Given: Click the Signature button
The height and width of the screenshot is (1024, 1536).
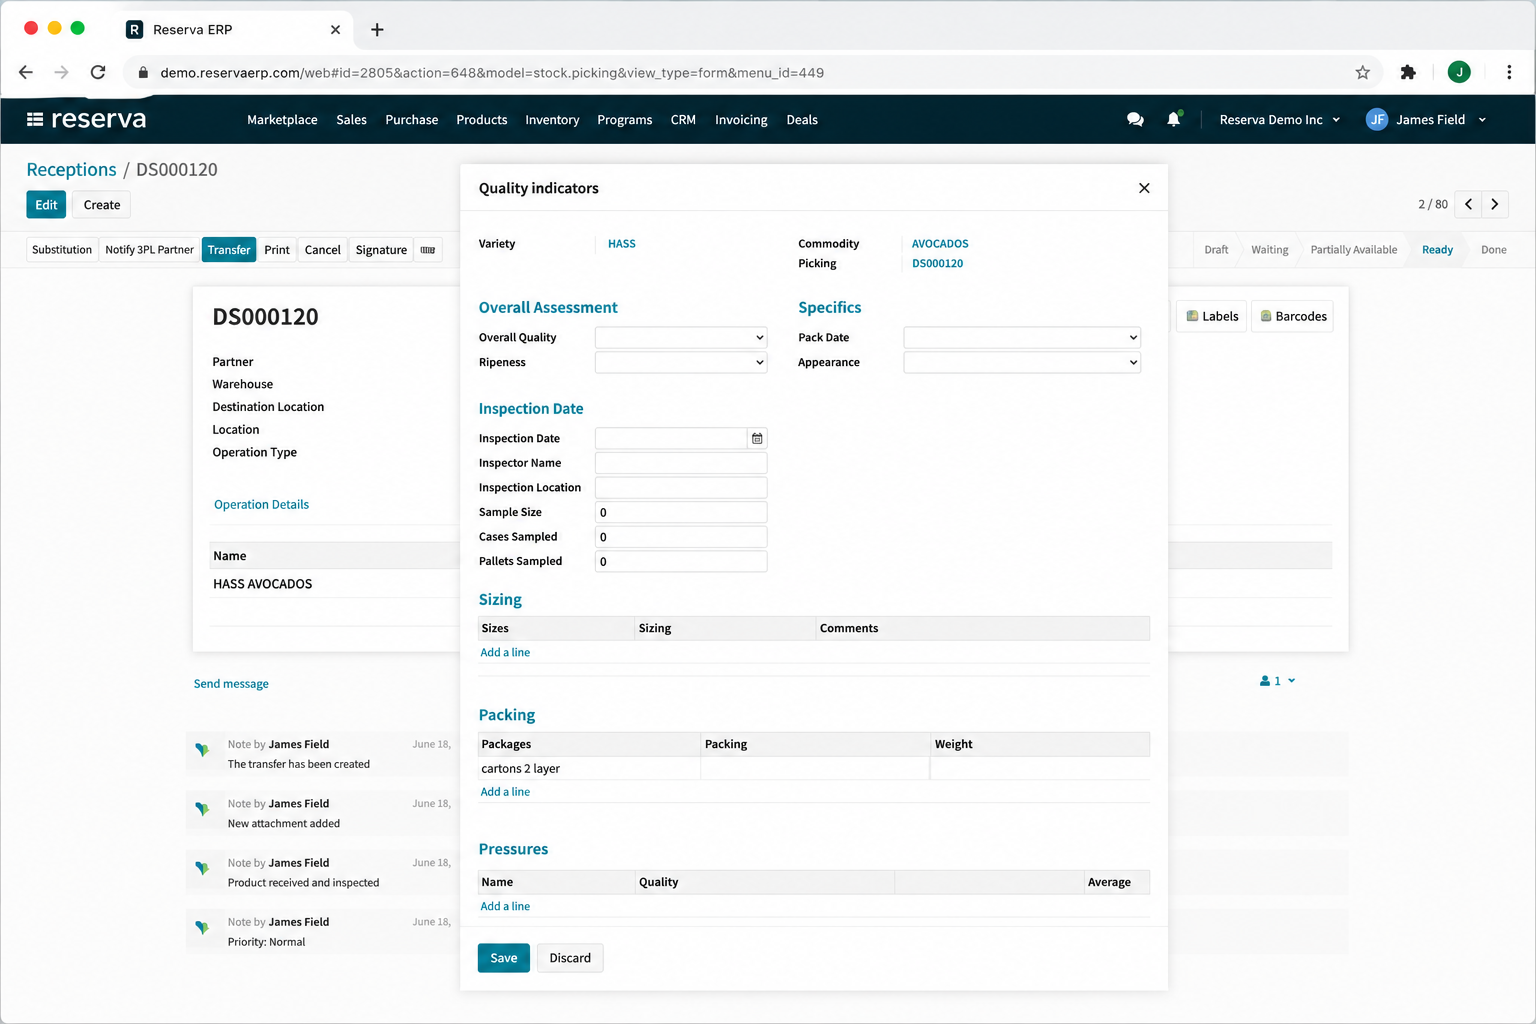Looking at the screenshot, I should [x=381, y=250].
